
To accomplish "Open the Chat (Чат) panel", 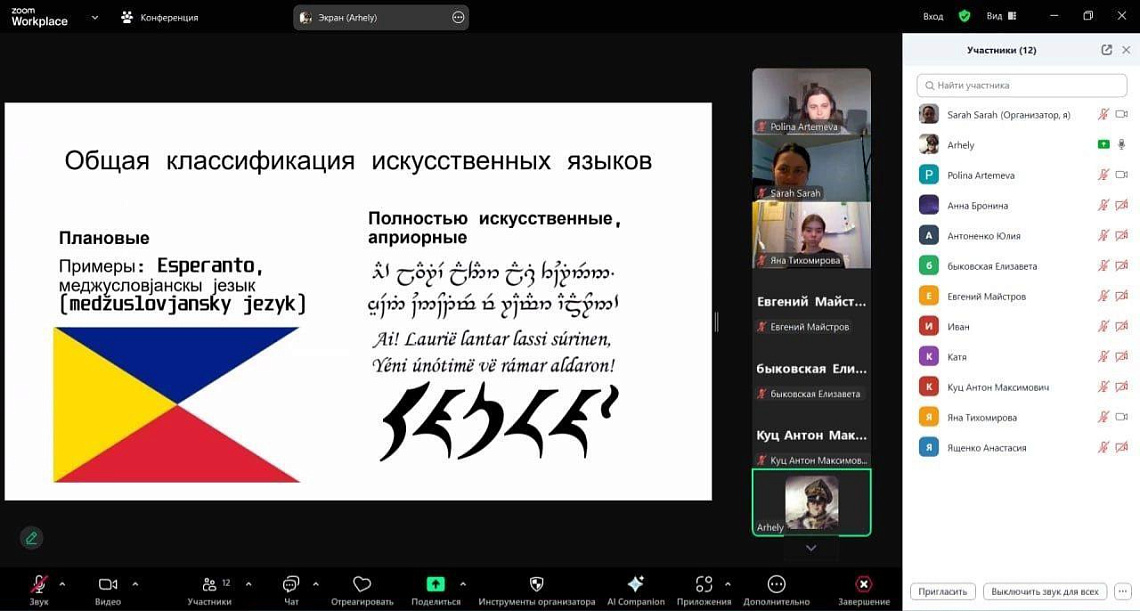I will (291, 584).
